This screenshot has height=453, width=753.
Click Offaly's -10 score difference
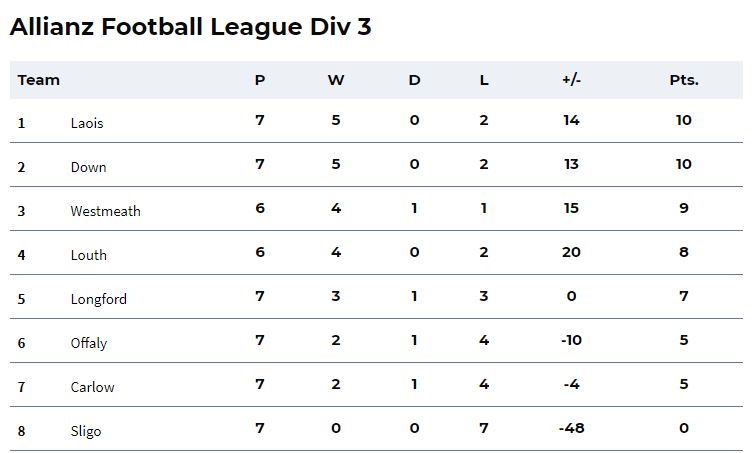(x=571, y=340)
